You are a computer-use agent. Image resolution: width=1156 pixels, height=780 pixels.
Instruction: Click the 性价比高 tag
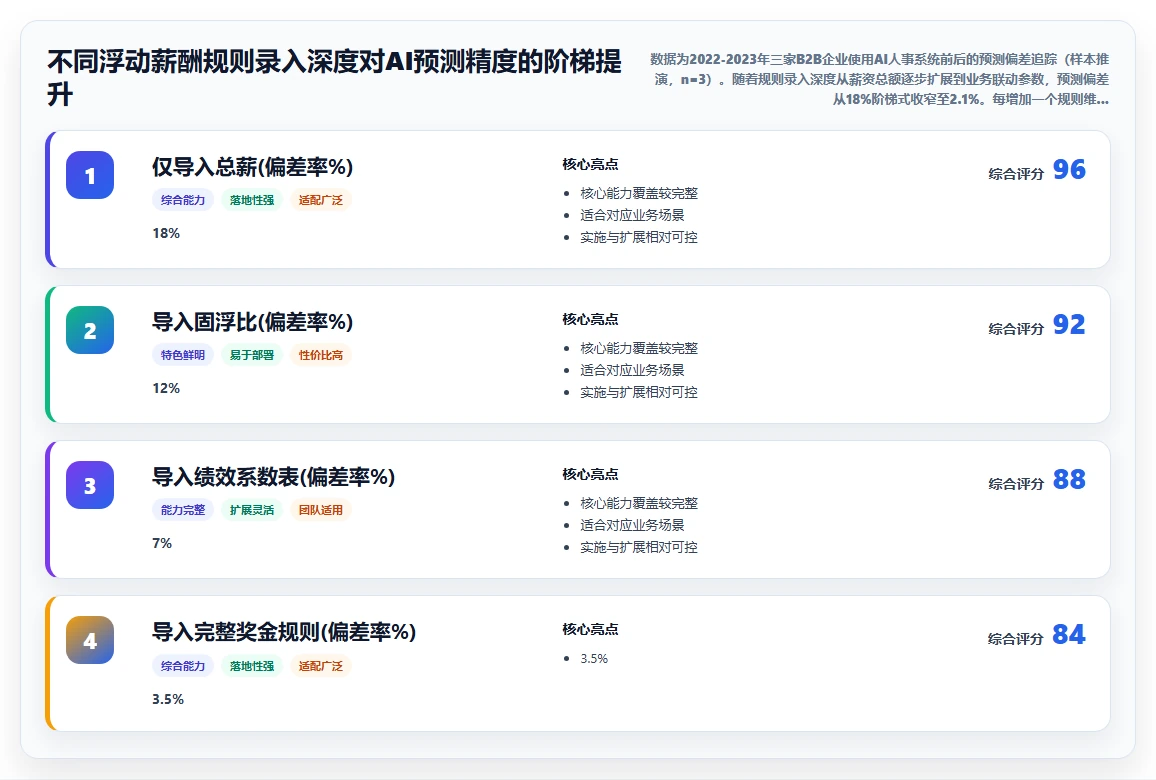[x=321, y=355]
